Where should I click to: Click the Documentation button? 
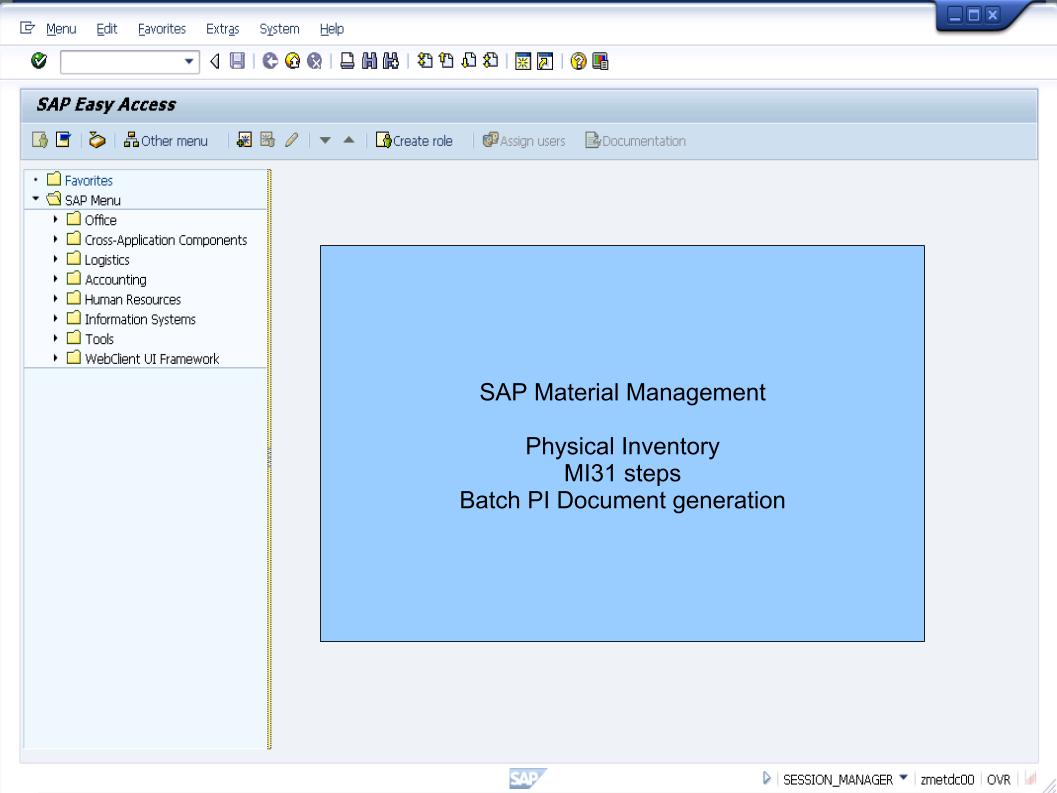point(636,140)
